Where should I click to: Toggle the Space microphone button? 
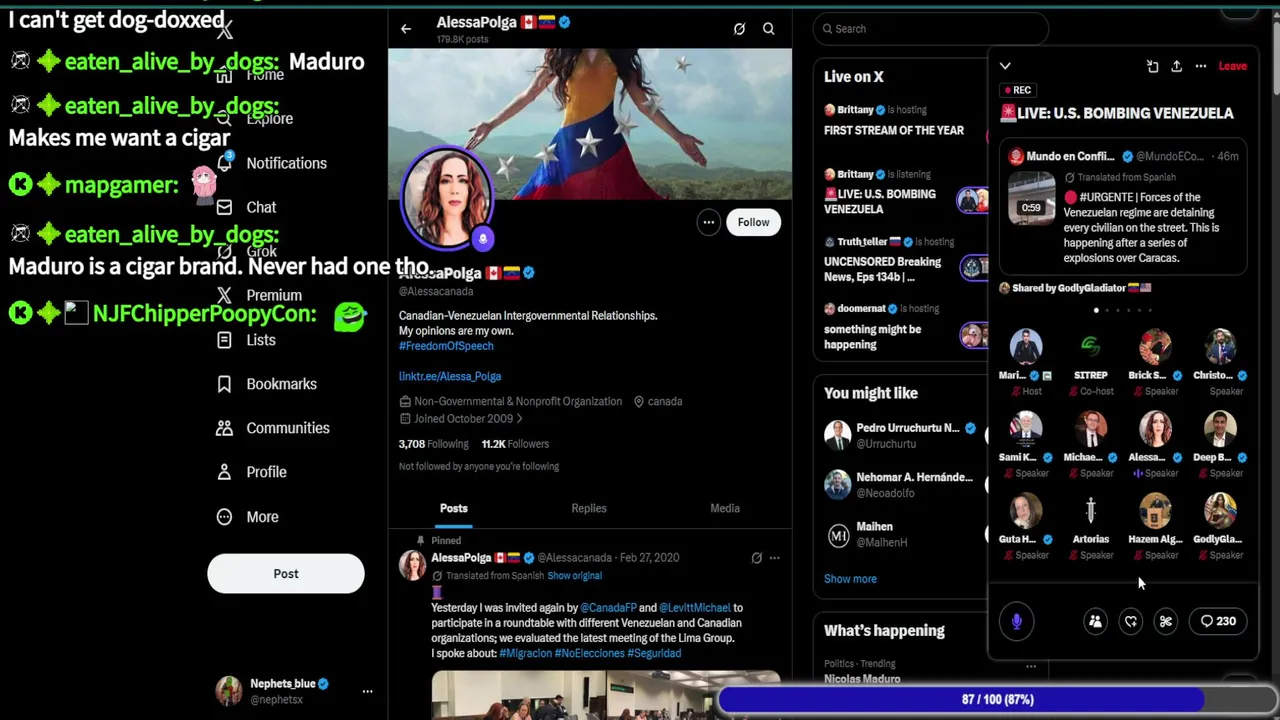(x=1016, y=622)
